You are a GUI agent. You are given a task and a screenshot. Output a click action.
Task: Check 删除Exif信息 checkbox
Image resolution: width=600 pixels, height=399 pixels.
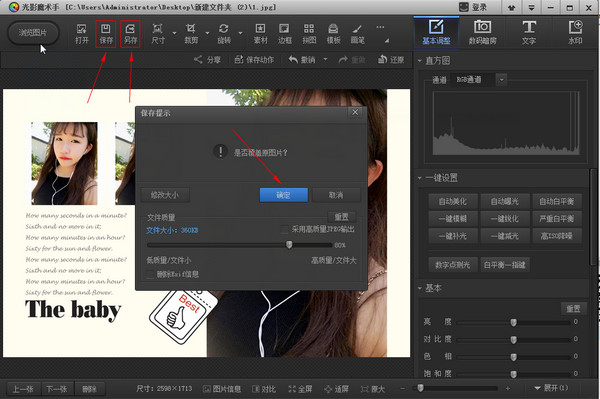point(150,274)
